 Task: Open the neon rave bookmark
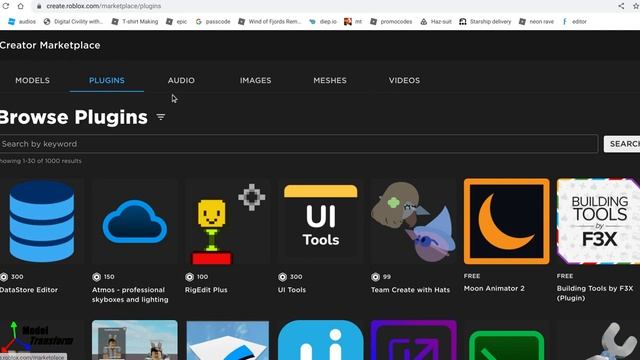coord(536,22)
